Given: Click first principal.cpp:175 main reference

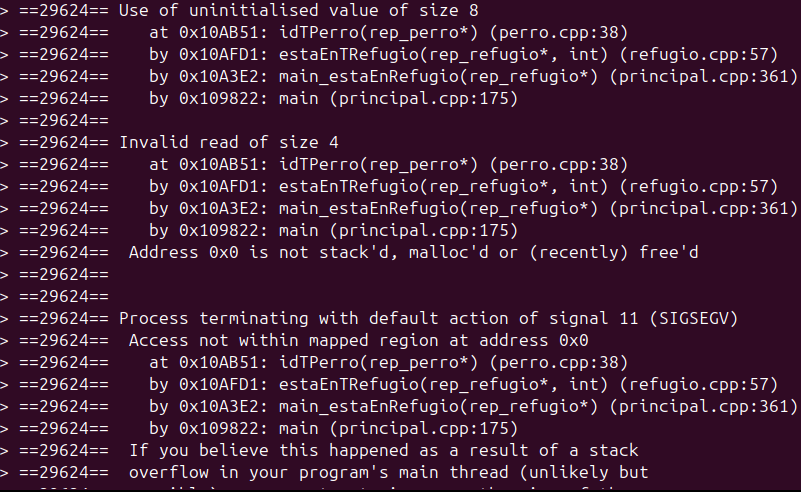Looking at the screenshot, I should 423,99.
